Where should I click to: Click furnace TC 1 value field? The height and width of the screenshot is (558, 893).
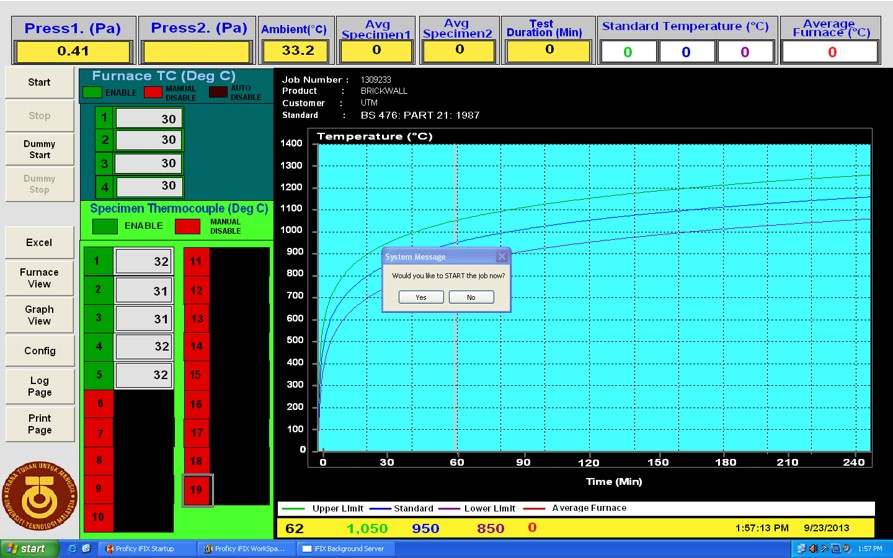coord(149,118)
